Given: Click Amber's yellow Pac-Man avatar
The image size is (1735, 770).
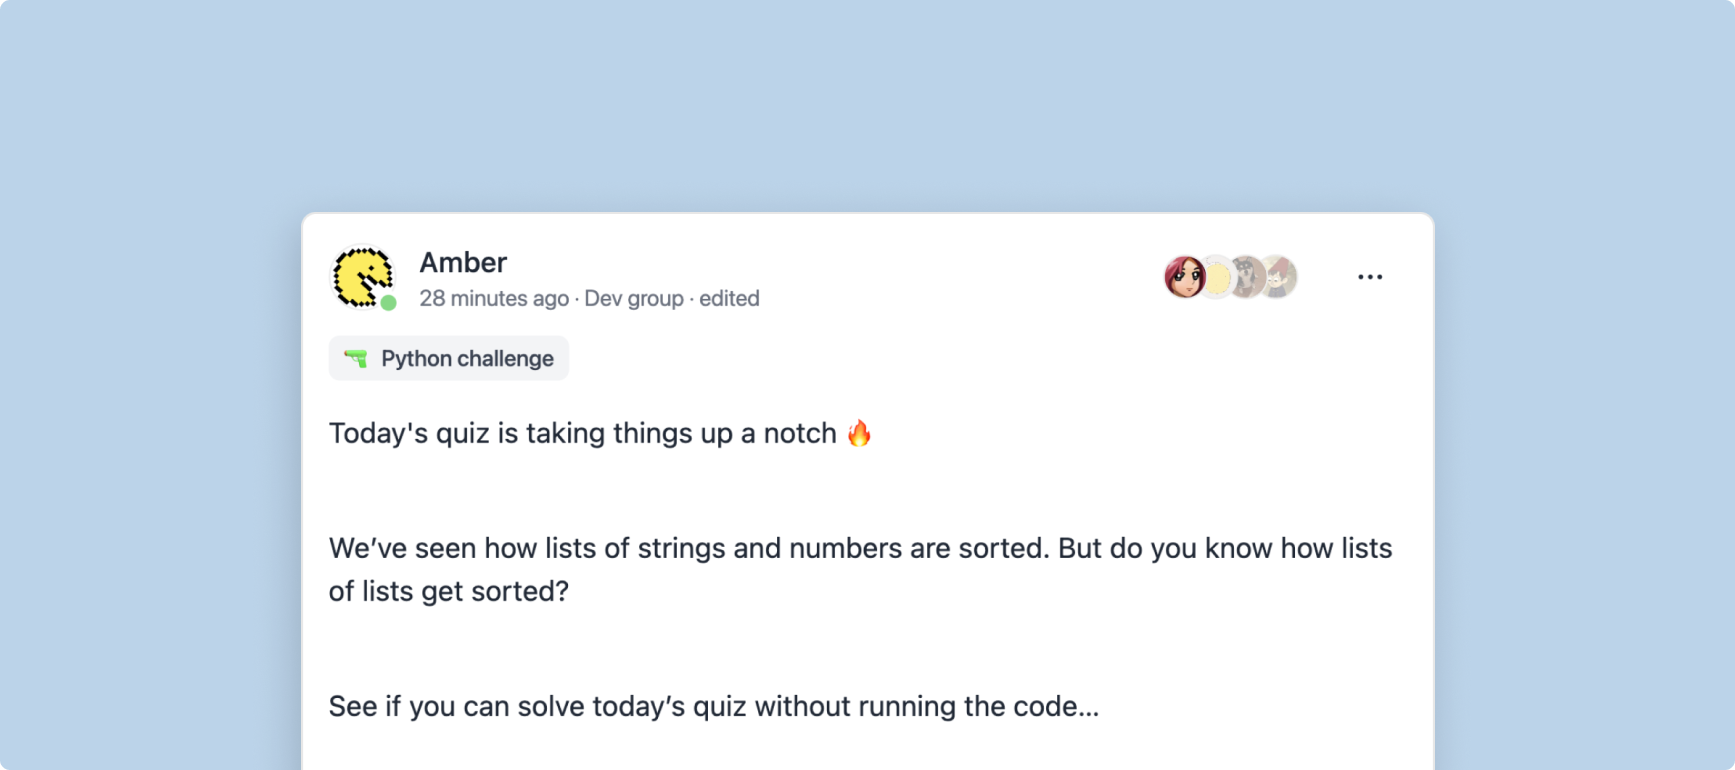Looking at the screenshot, I should pos(361,276).
